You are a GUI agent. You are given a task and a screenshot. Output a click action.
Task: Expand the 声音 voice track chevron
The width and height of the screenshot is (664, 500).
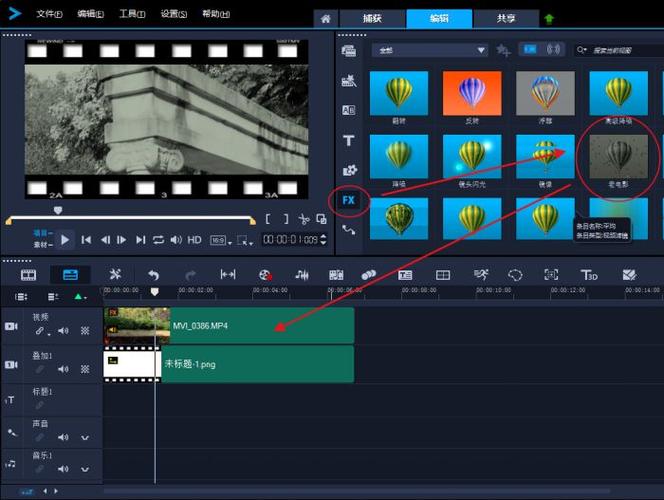(85, 437)
